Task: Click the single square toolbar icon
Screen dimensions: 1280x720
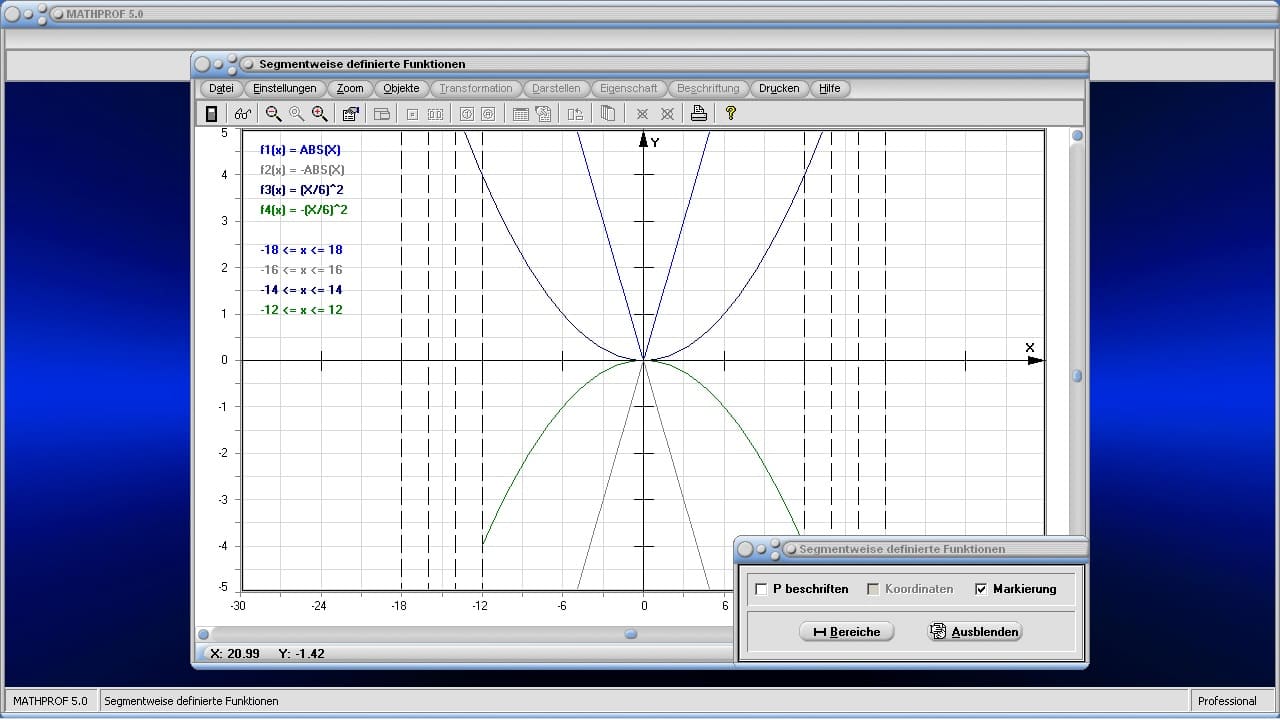Action: coord(412,114)
